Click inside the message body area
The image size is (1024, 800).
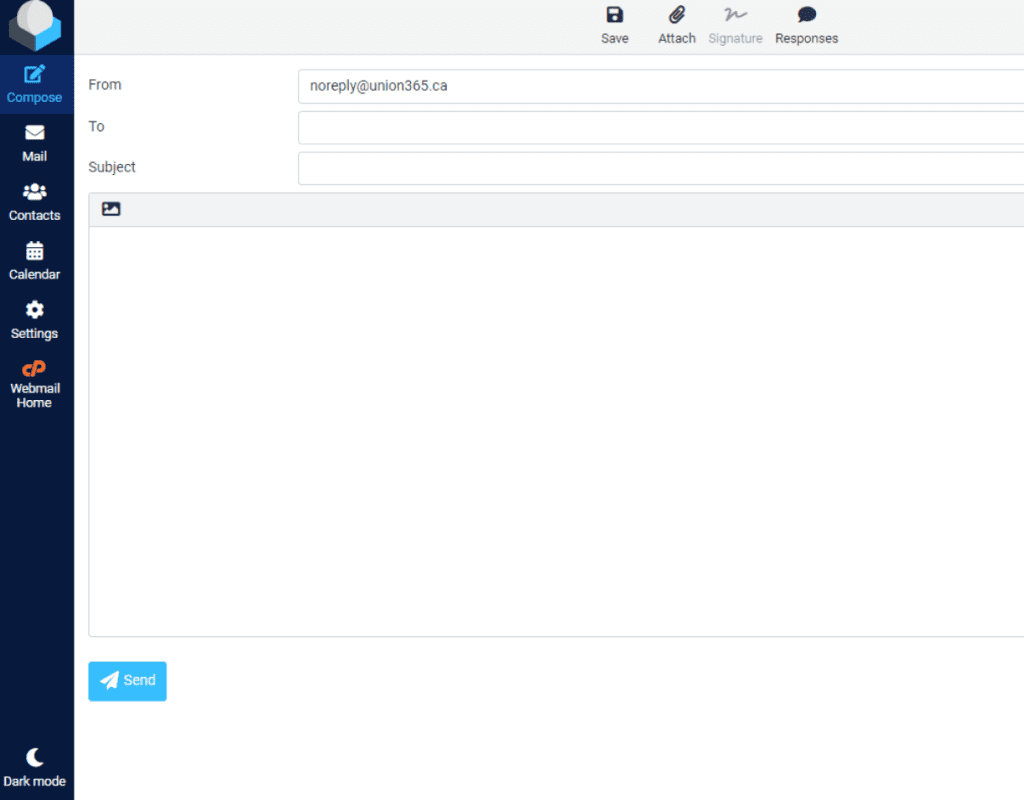coord(556,430)
